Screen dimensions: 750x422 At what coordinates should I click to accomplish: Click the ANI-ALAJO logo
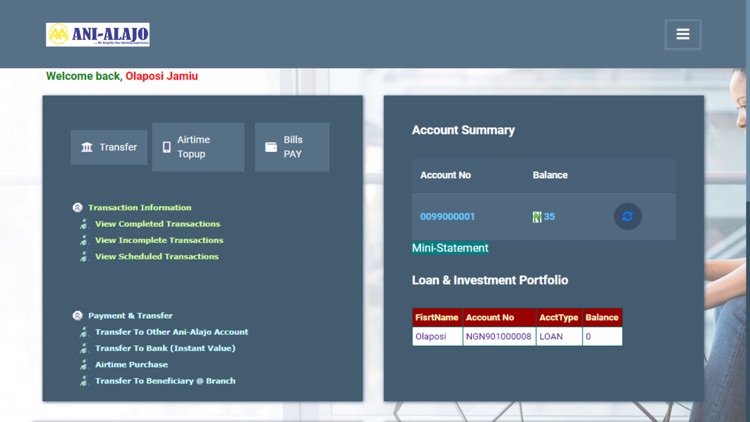point(98,34)
